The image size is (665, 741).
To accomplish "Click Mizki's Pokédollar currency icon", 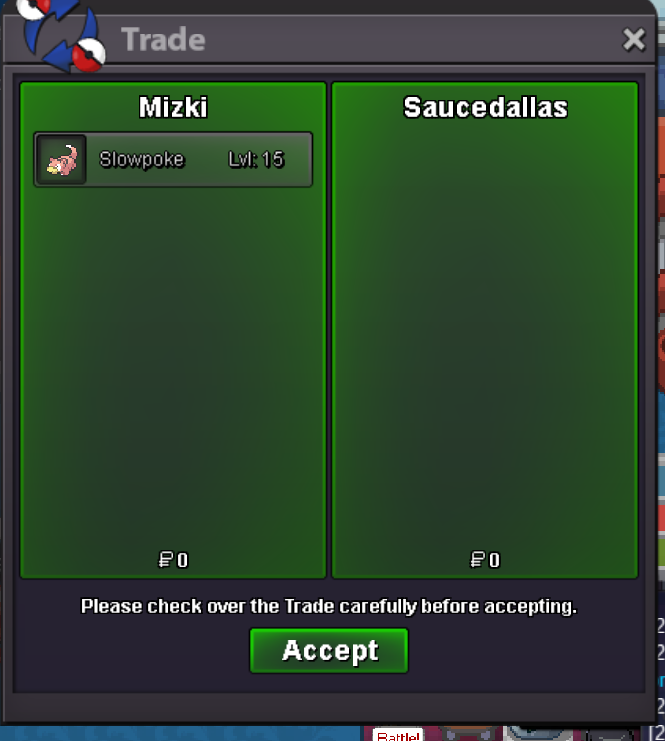I will pos(165,560).
